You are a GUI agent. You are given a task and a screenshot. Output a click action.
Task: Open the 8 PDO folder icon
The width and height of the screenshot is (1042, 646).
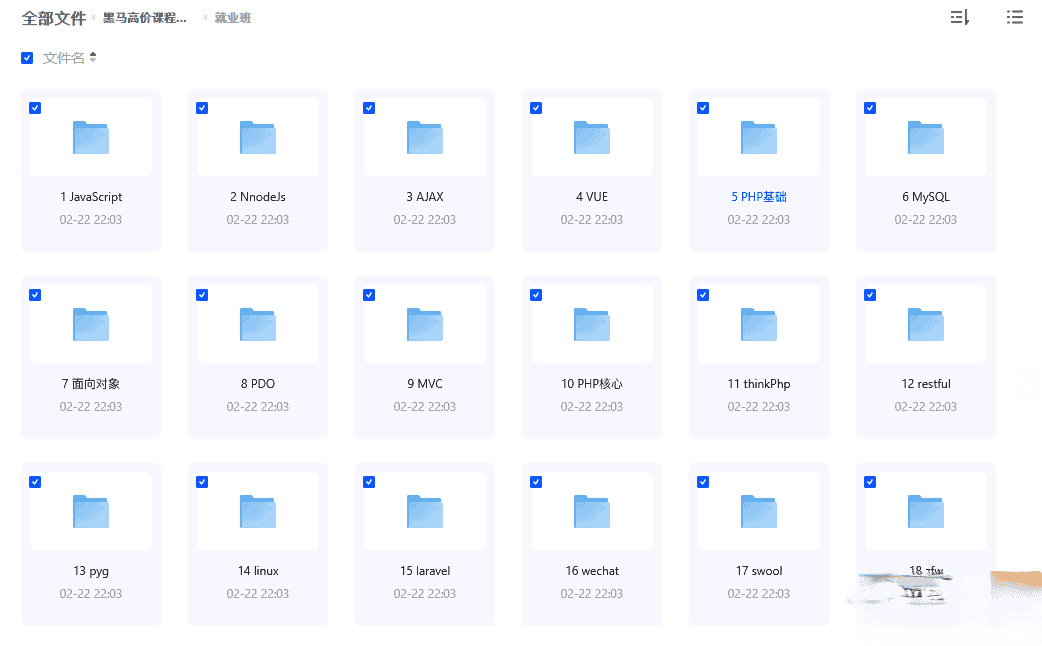coord(258,324)
